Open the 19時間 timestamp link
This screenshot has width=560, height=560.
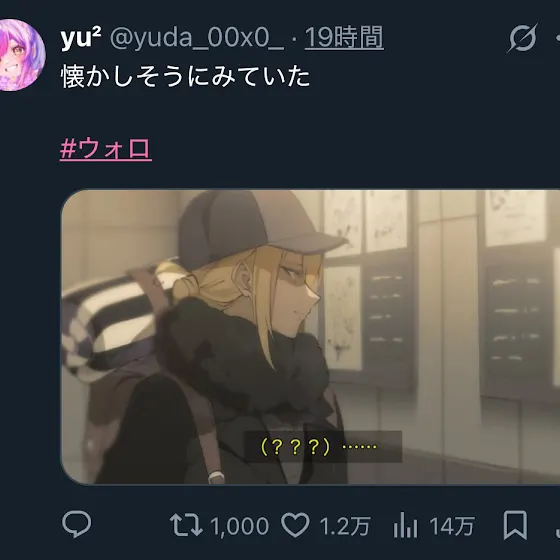pyautogui.click(x=344, y=37)
